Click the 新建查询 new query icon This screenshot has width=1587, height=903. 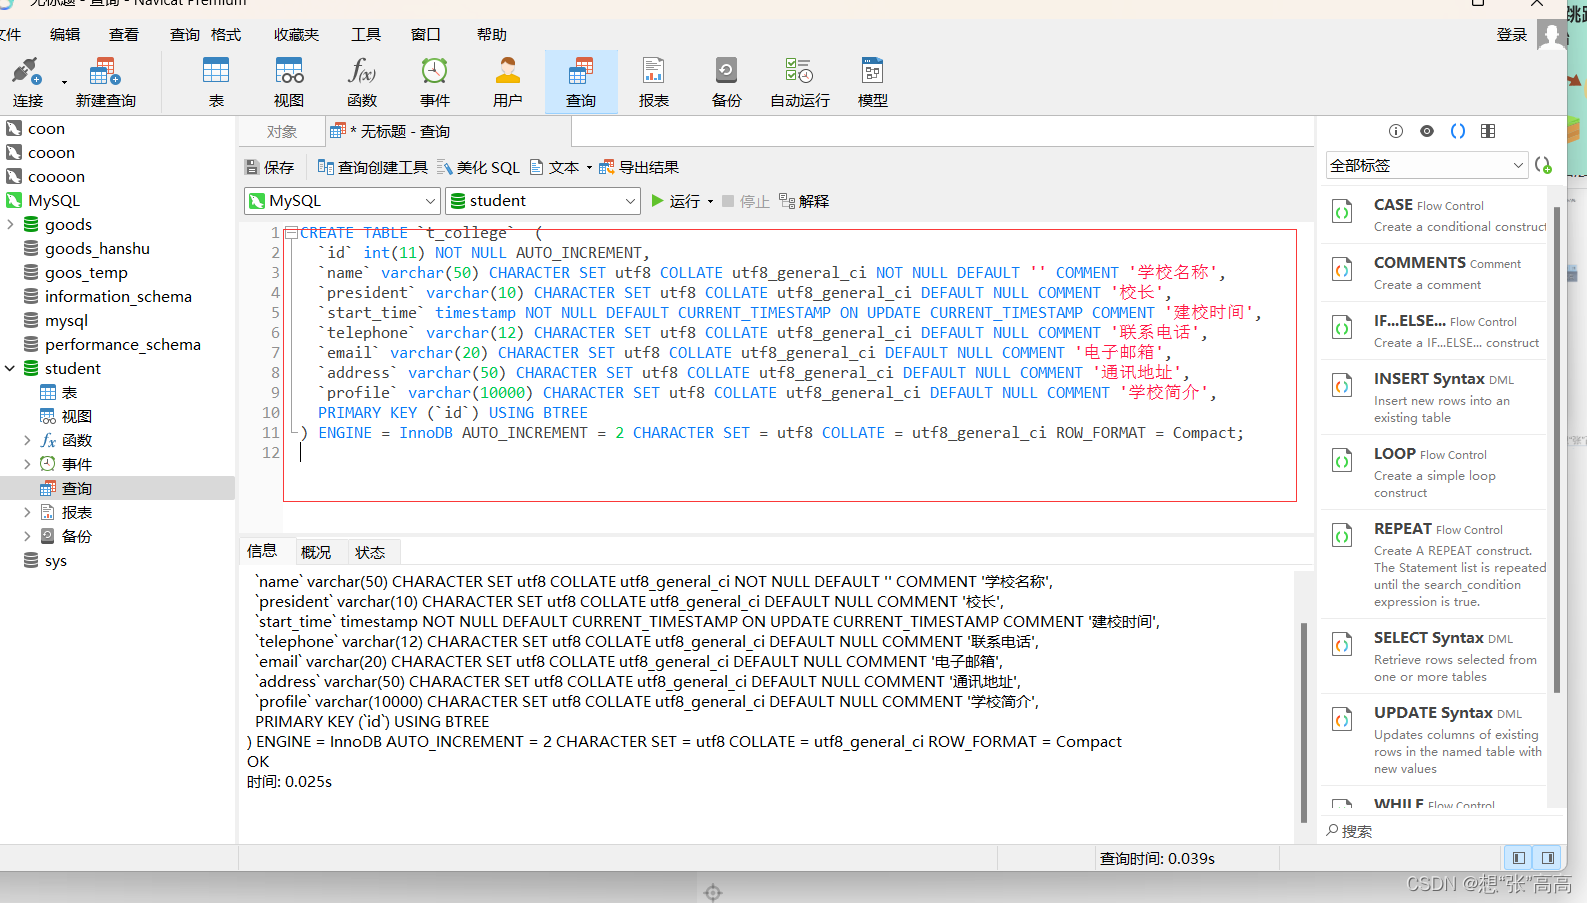tap(104, 72)
